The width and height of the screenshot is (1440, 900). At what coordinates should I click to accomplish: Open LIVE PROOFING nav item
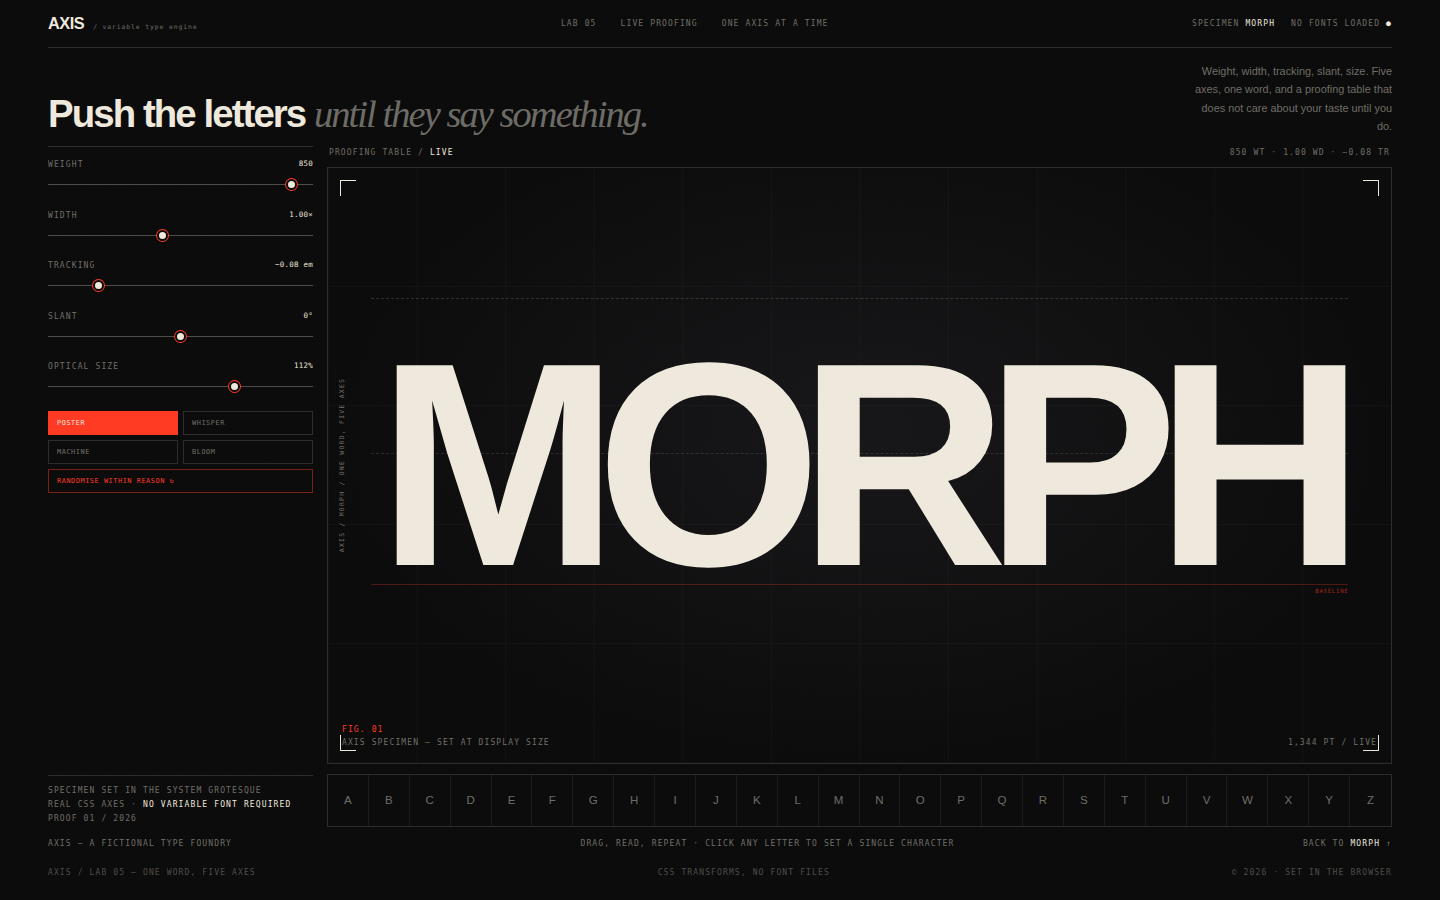point(659,23)
